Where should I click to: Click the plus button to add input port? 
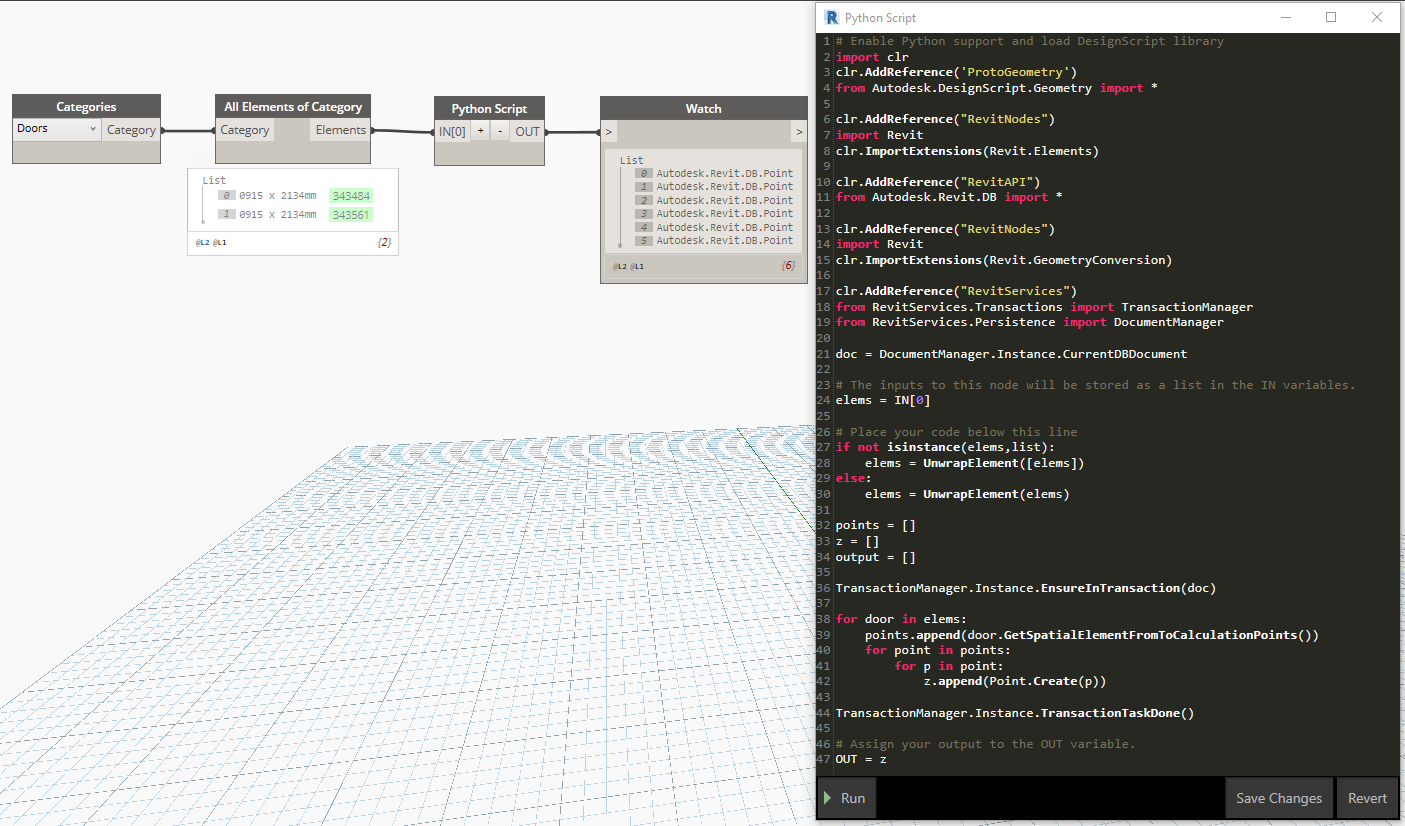(x=480, y=131)
